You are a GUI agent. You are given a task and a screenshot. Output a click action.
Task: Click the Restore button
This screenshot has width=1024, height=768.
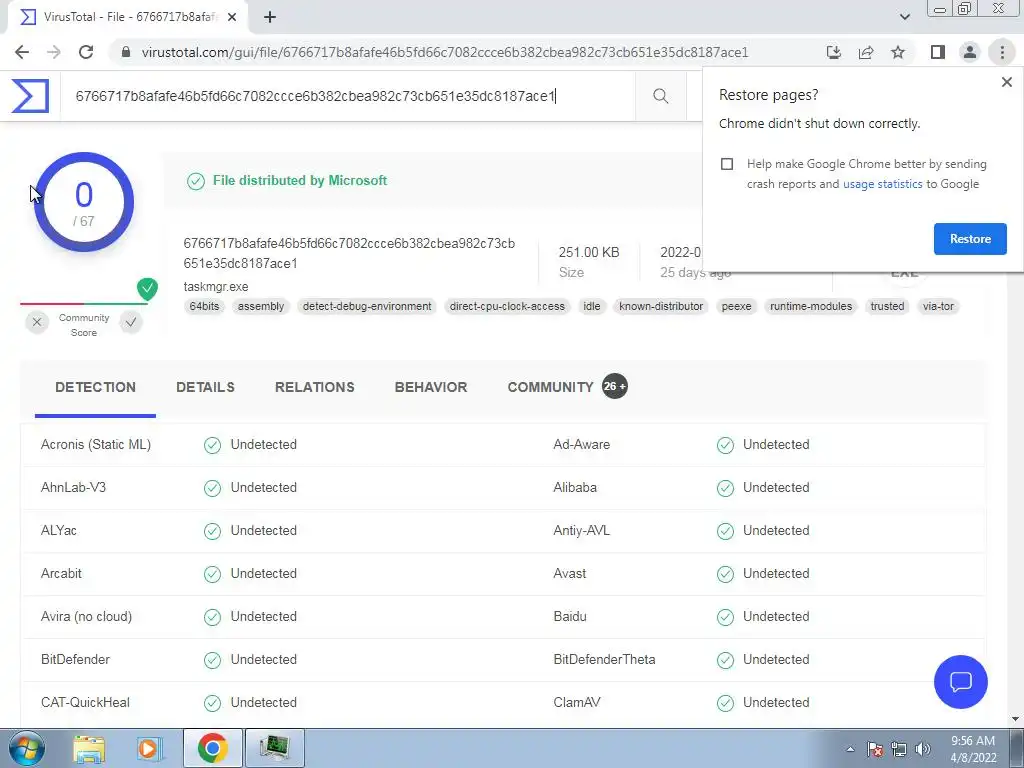pyautogui.click(x=970, y=239)
